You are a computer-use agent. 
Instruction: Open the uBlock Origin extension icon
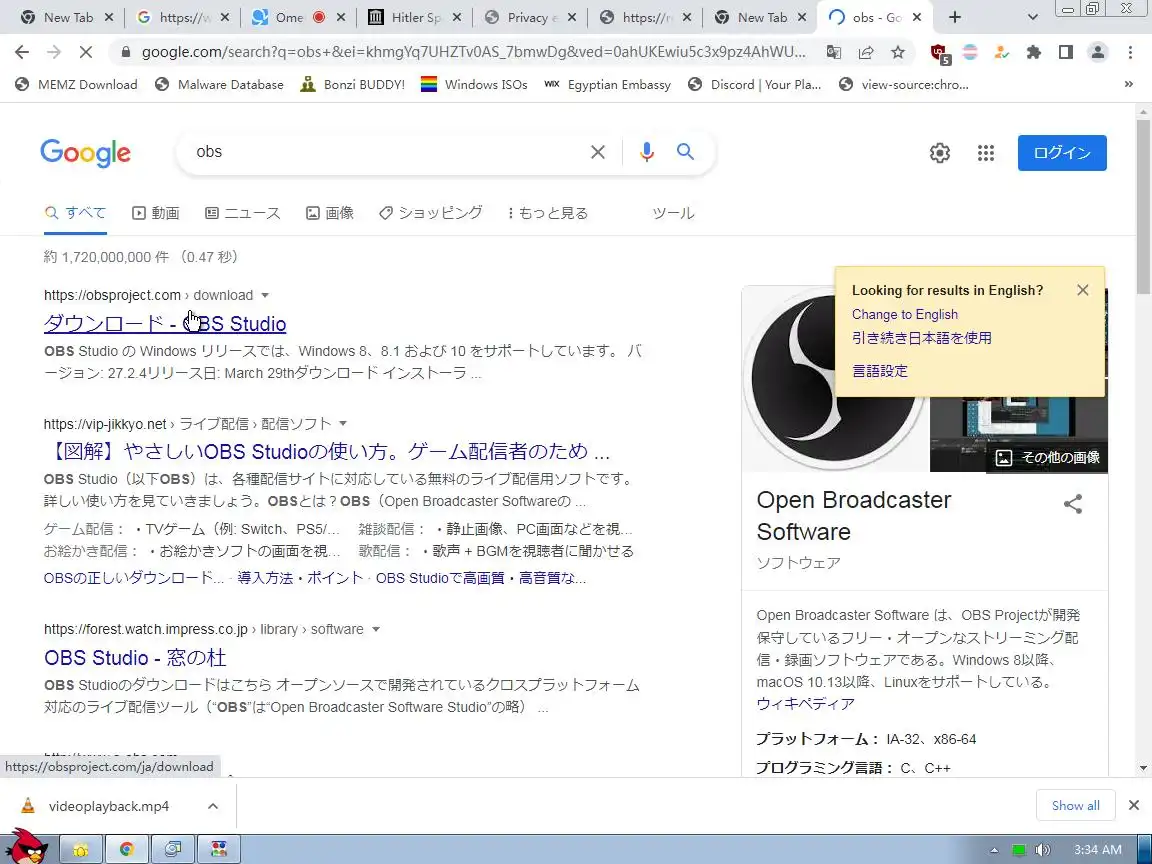coord(940,53)
